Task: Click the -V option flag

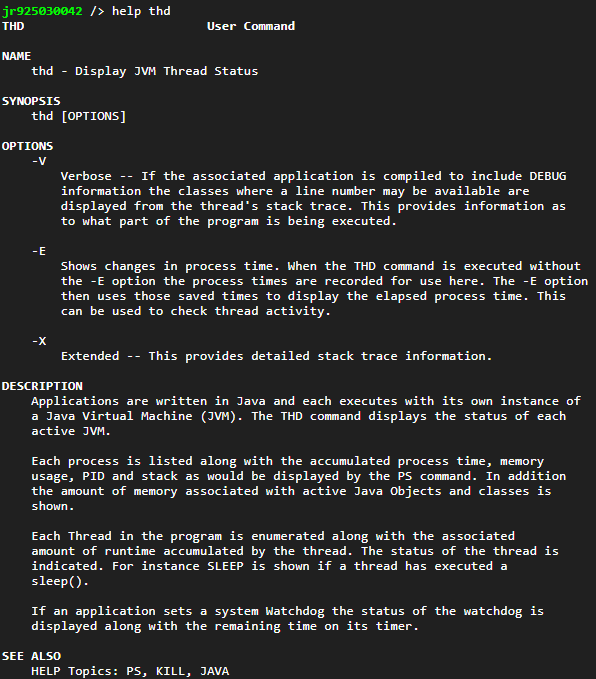Action: (39, 162)
